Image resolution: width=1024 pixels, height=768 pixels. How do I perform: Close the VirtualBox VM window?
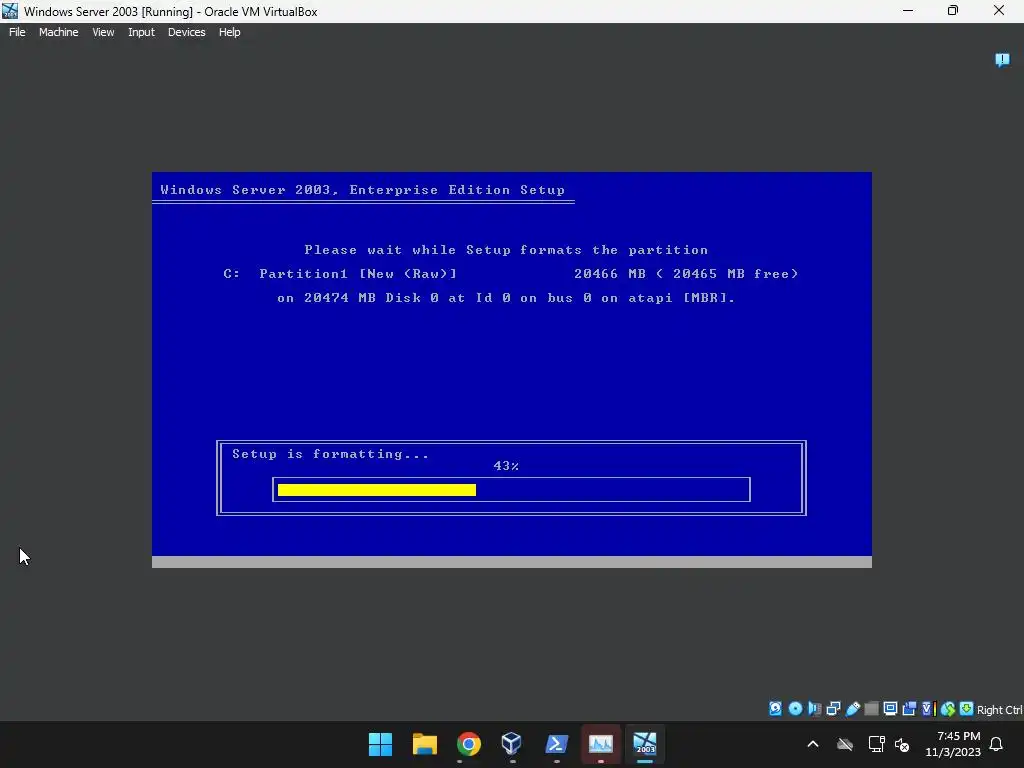pos(999,11)
